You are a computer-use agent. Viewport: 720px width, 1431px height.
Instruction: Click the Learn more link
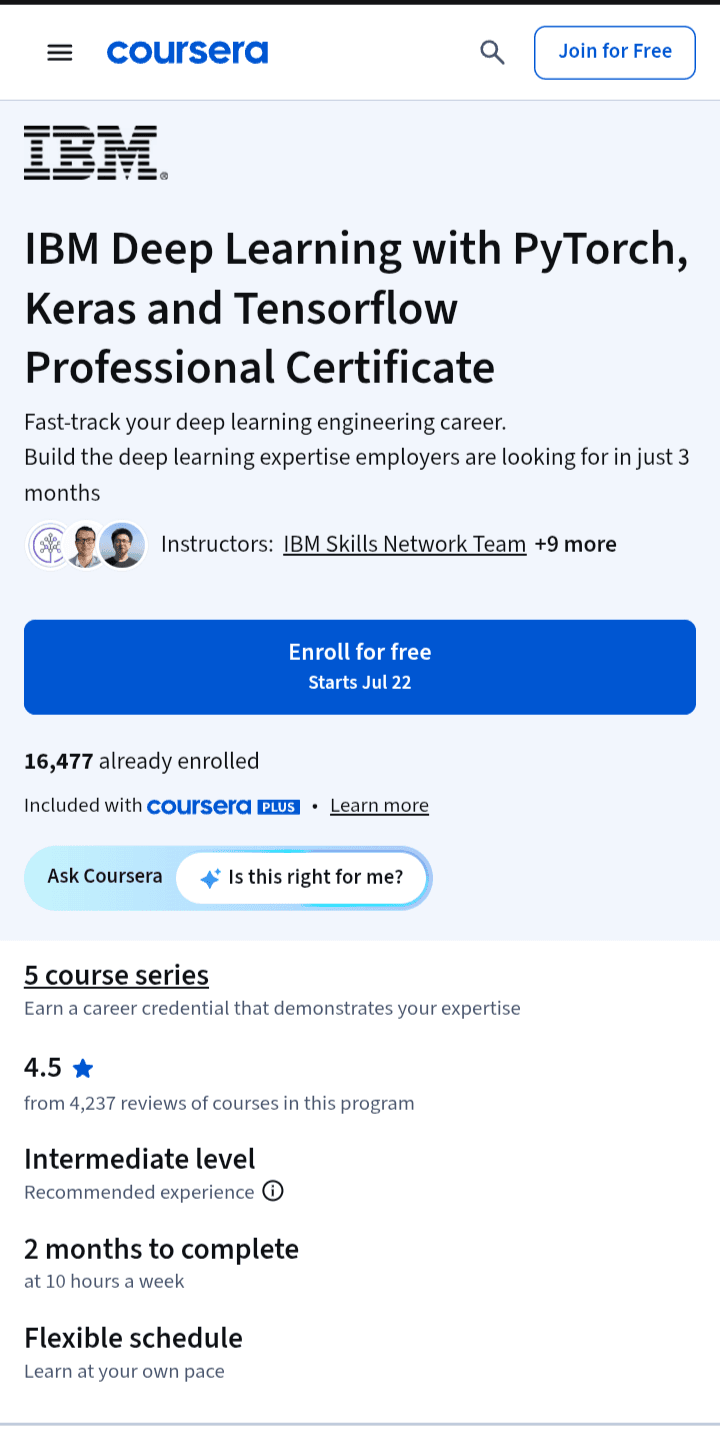pyautogui.click(x=379, y=806)
